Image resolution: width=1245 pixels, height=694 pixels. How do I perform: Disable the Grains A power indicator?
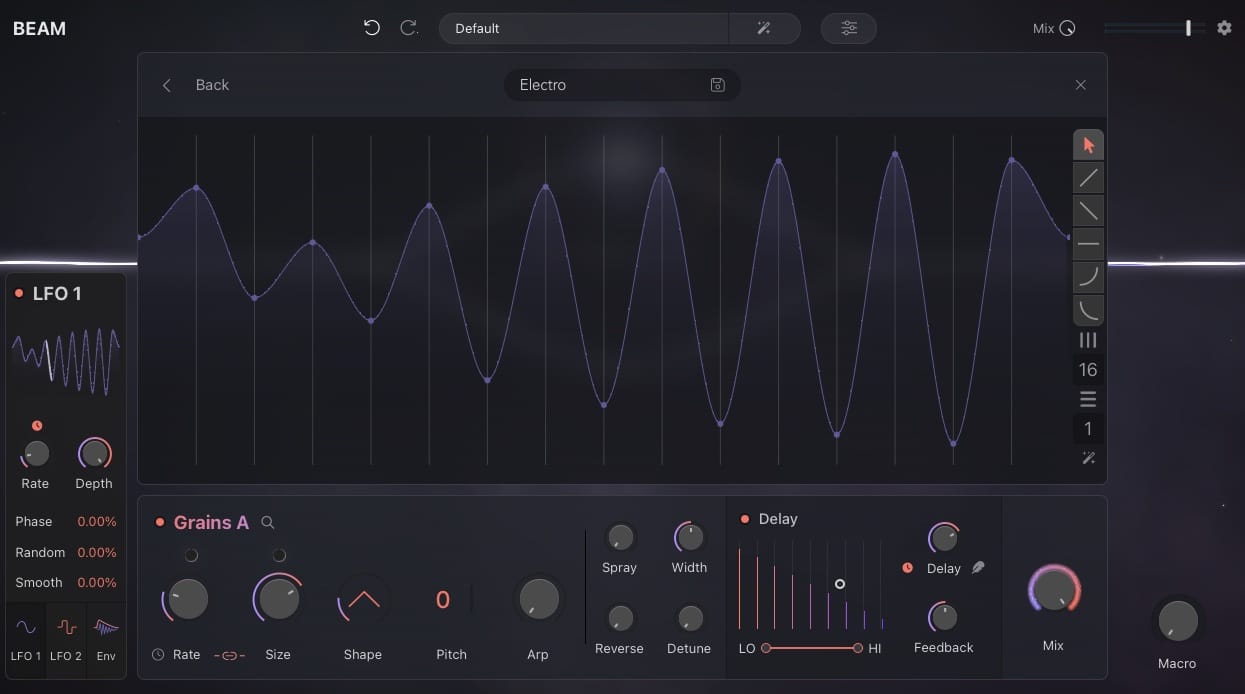(159, 522)
